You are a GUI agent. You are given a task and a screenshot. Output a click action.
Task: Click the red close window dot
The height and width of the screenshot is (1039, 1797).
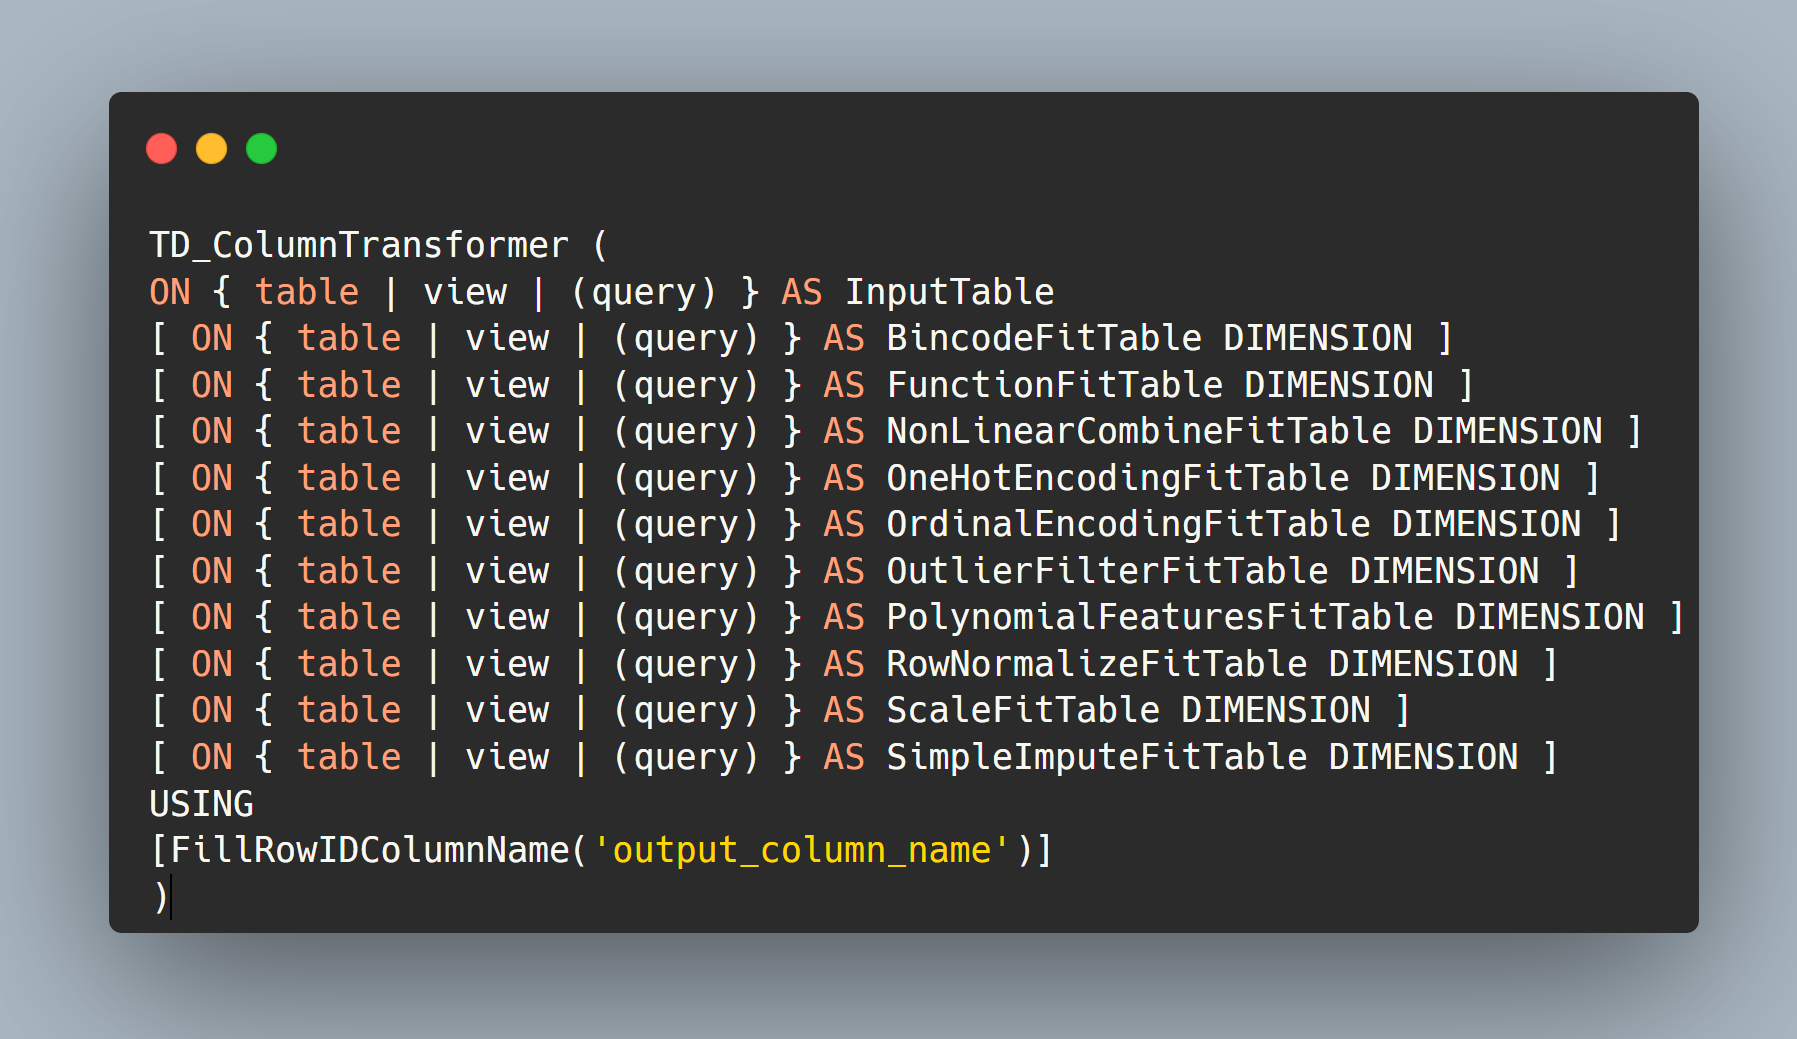[x=162, y=149]
